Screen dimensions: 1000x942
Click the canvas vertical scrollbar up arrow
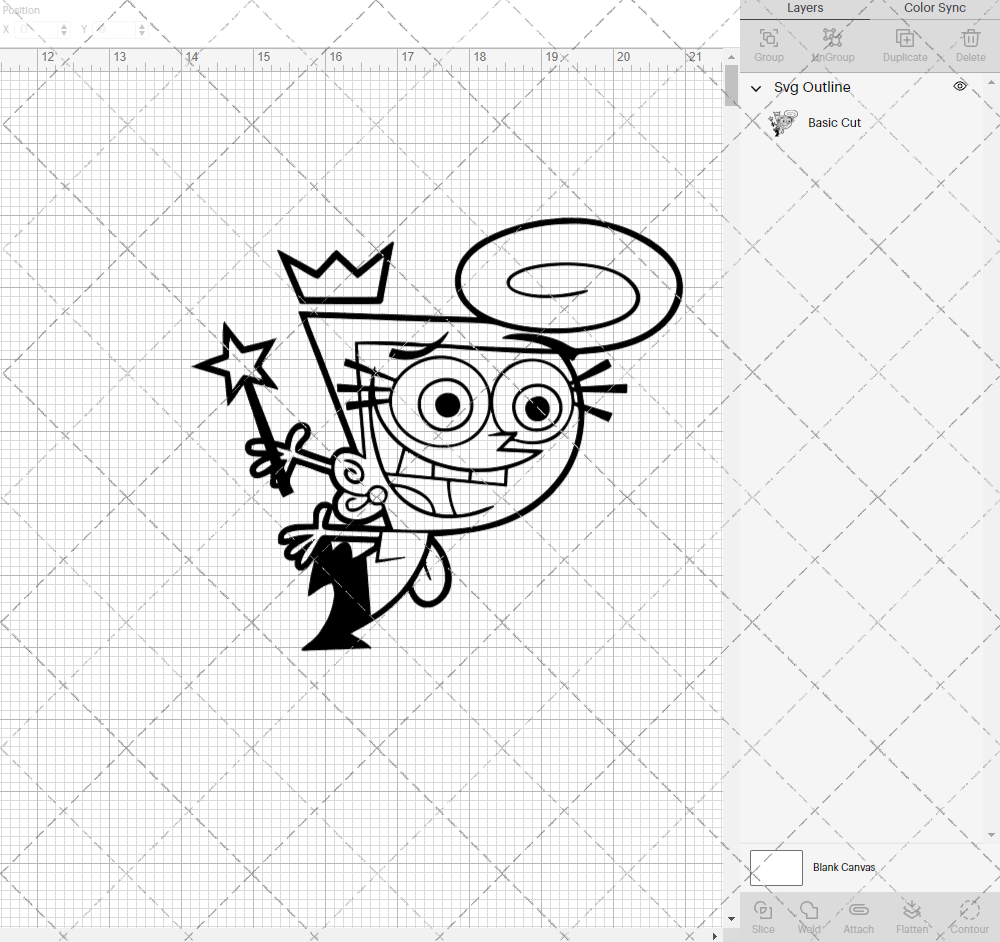(x=731, y=57)
